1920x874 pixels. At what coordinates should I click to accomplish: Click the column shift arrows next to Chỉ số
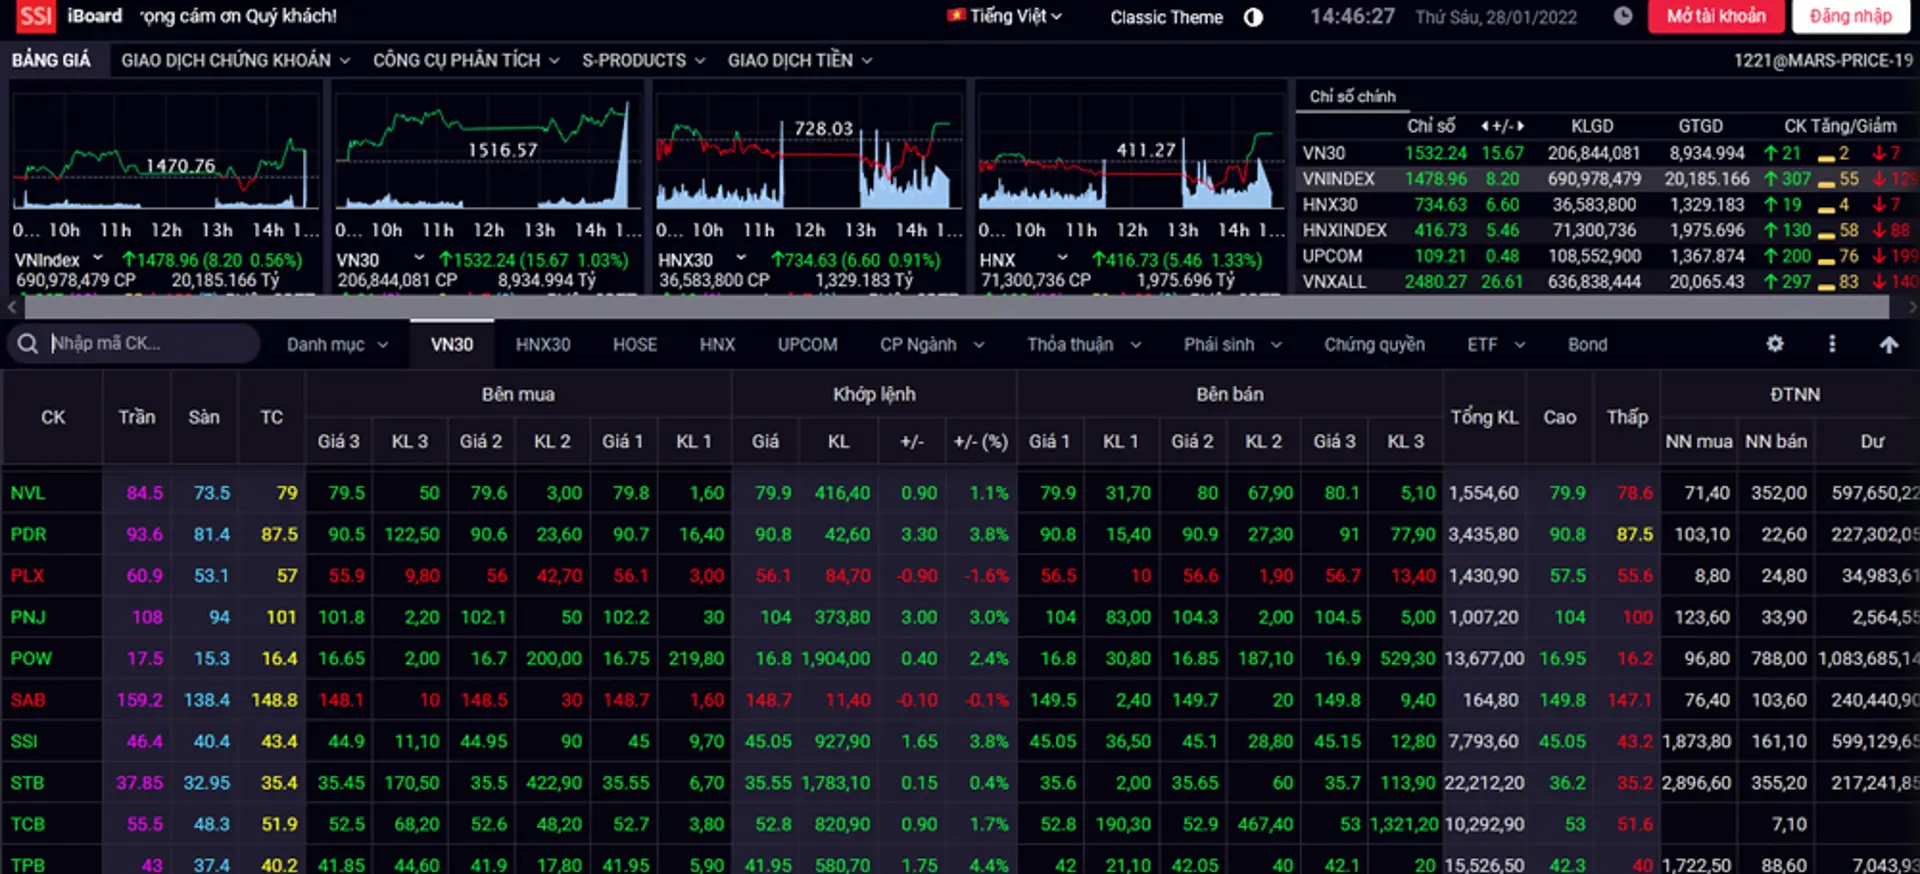(x=1503, y=126)
